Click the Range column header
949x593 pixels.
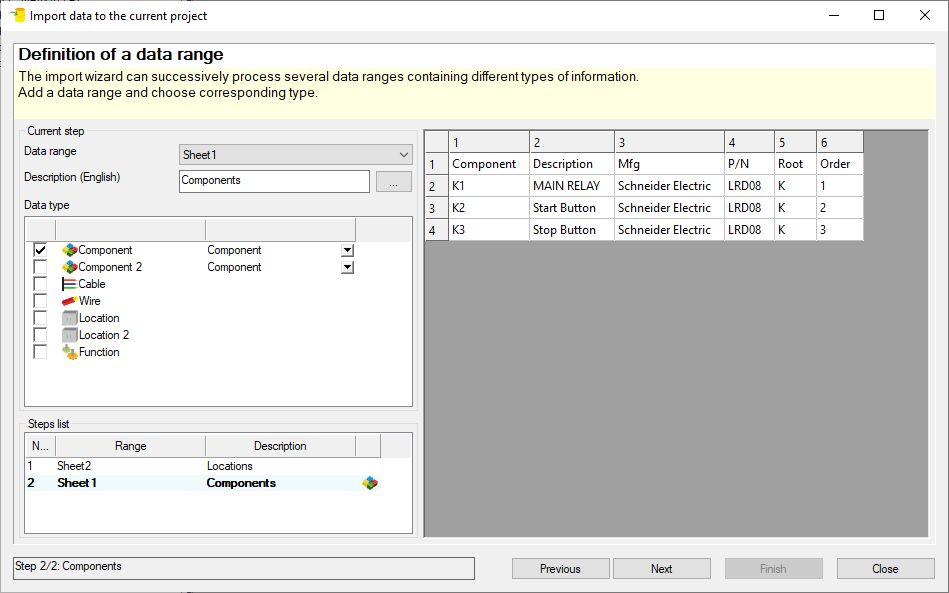(x=131, y=446)
